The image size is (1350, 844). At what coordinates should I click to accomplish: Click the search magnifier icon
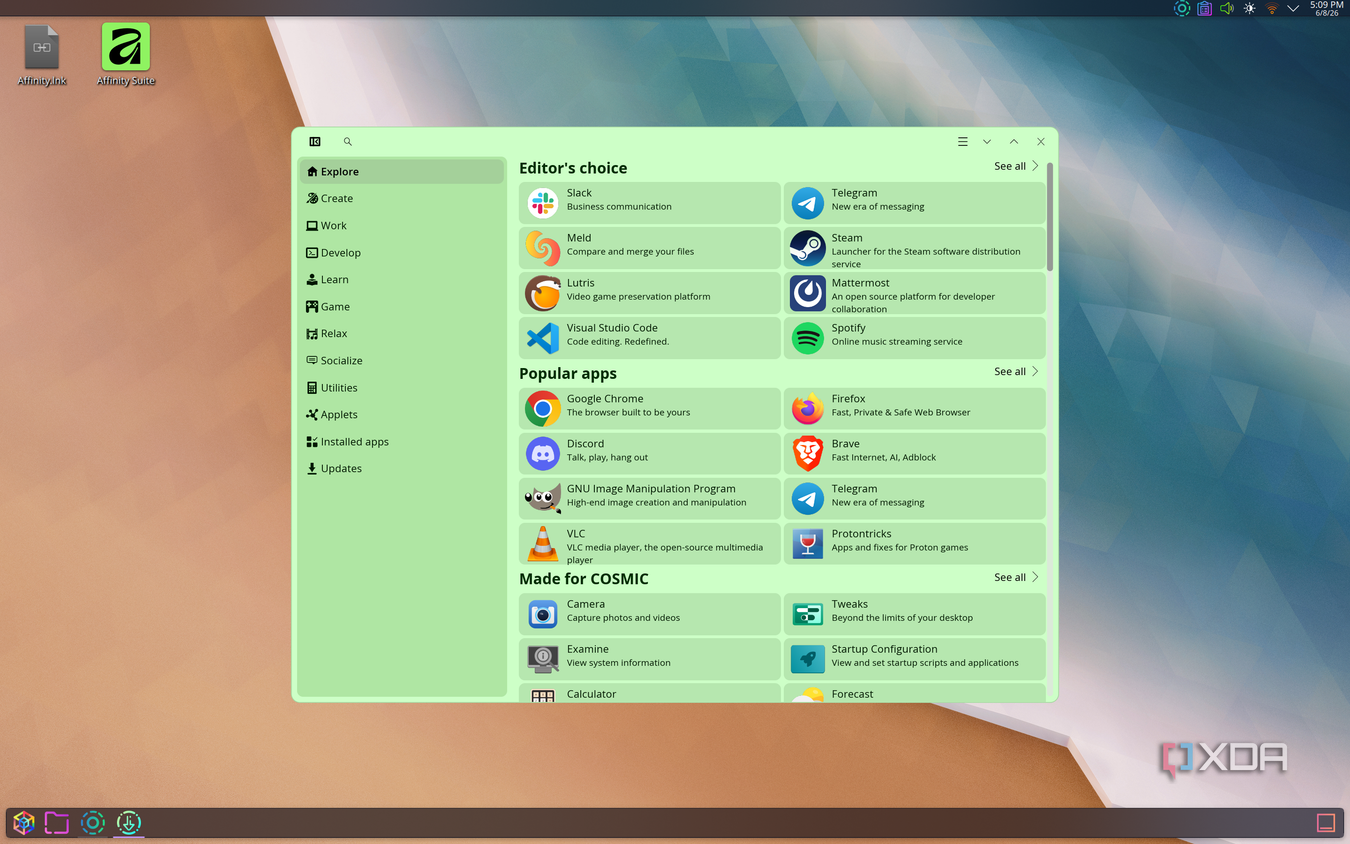tap(347, 142)
